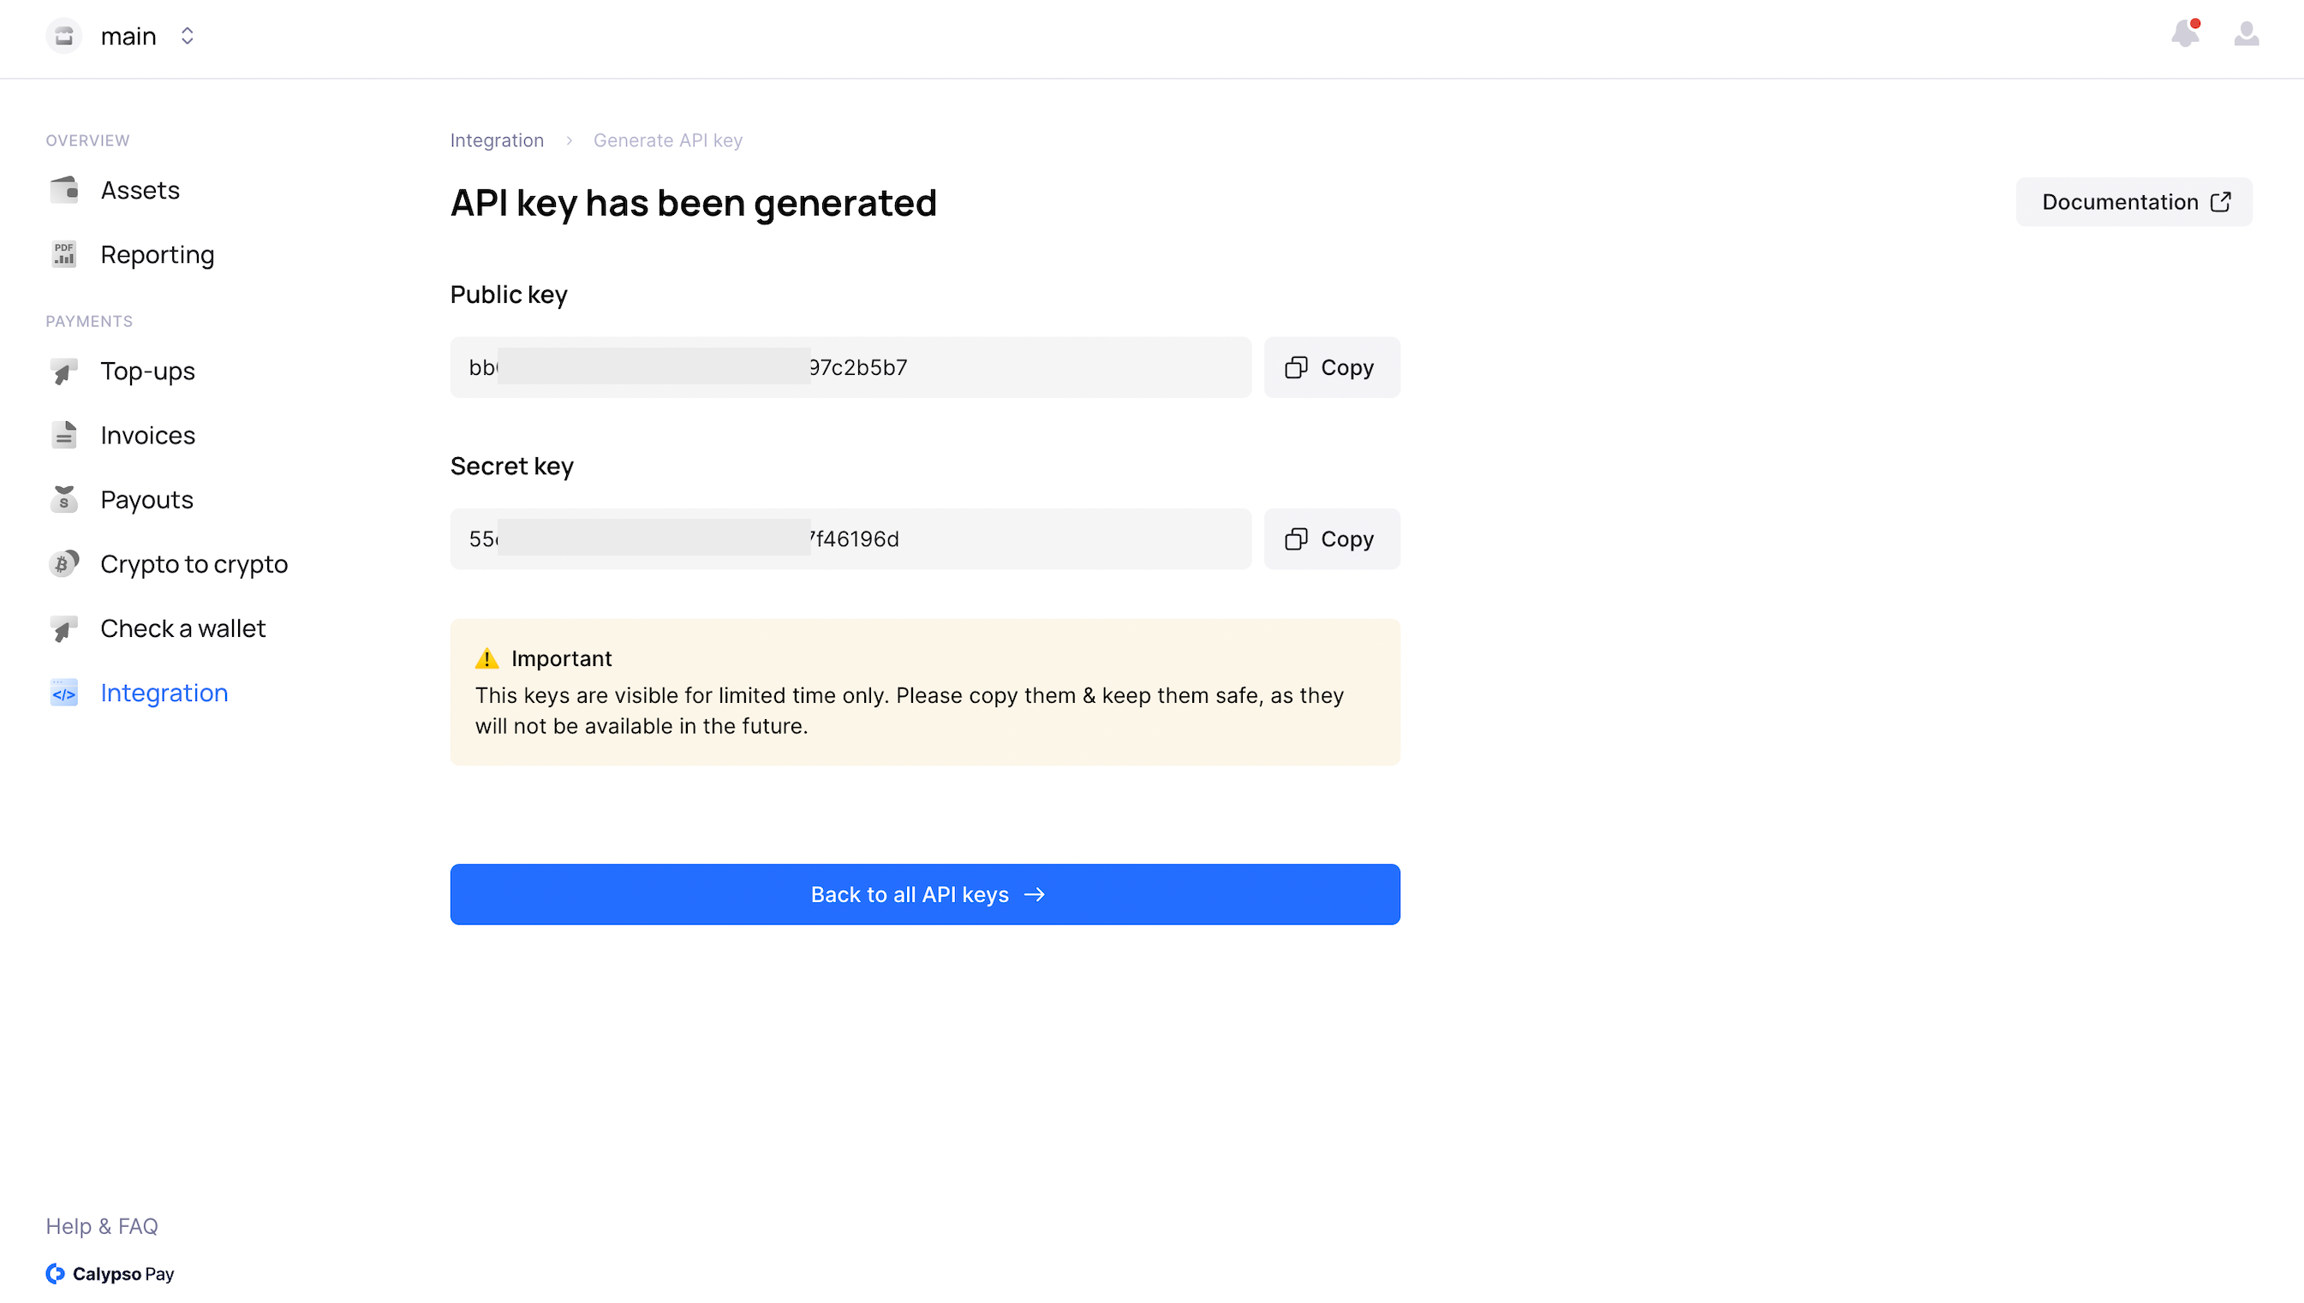Screen dimensions: 2304x1303
Task: Click the Crypto to crypto coin icon
Action: coord(64,564)
